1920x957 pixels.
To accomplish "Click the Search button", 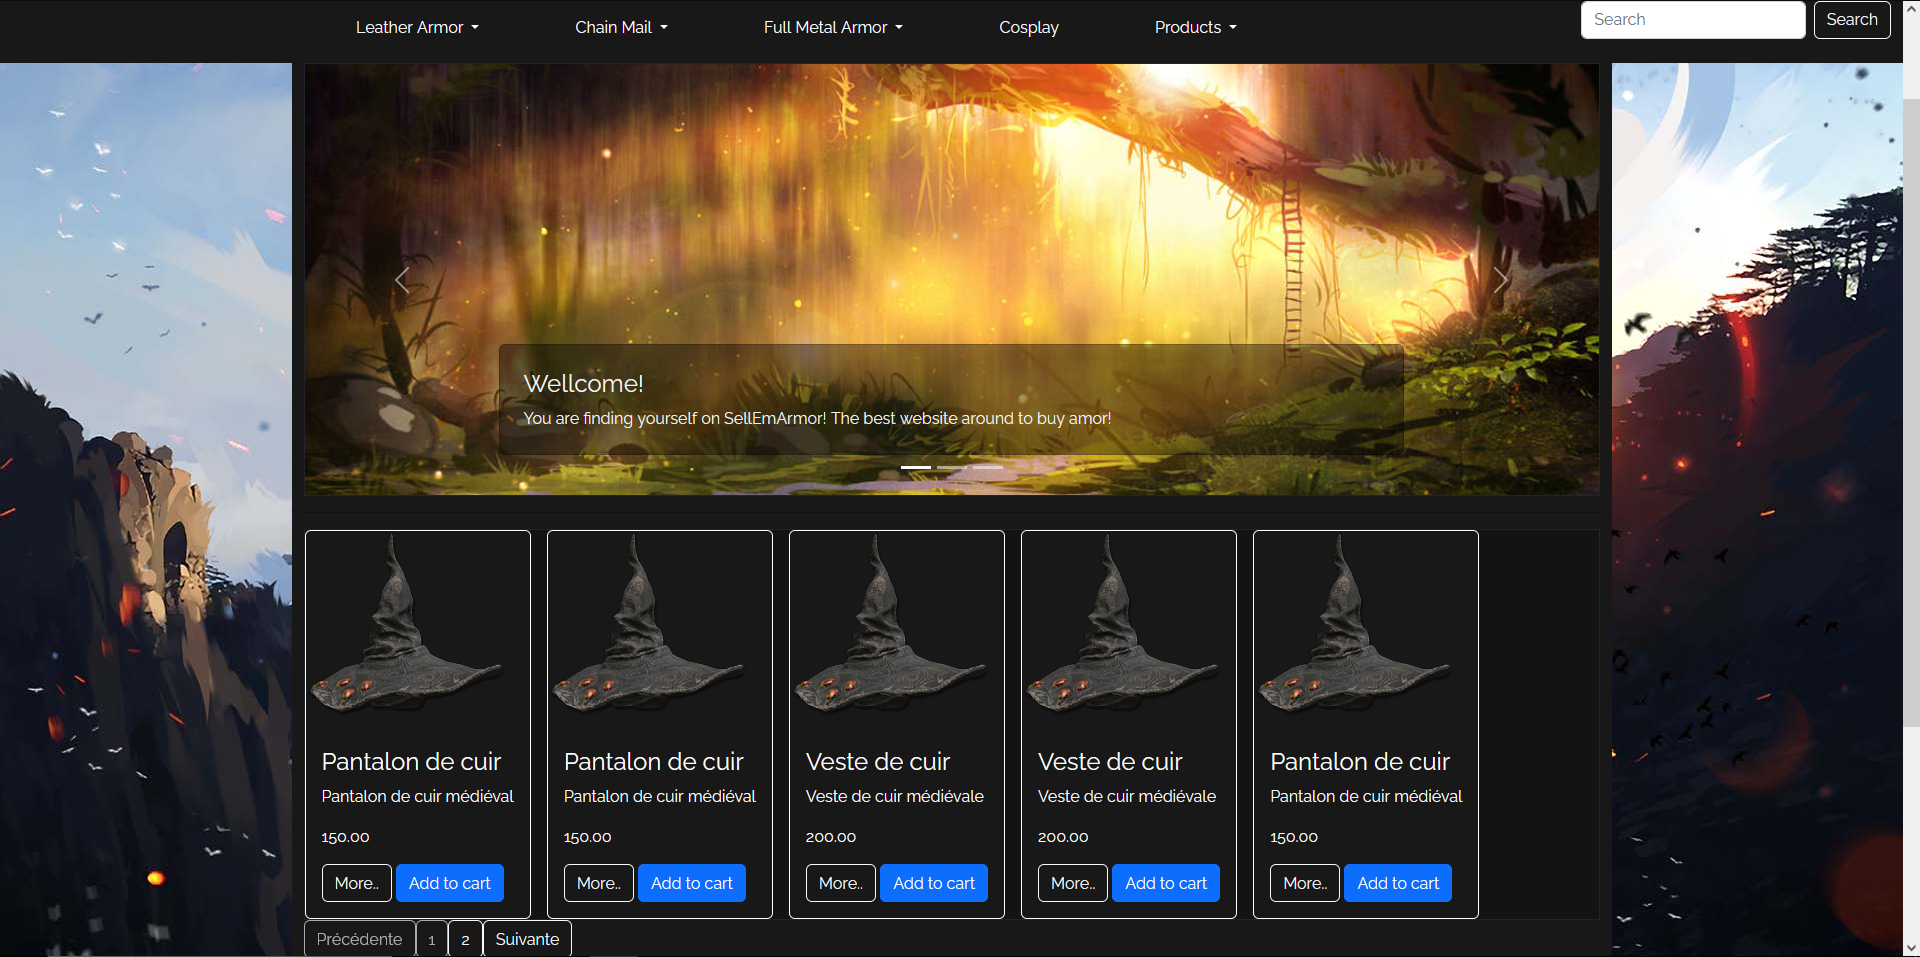I will [x=1851, y=19].
